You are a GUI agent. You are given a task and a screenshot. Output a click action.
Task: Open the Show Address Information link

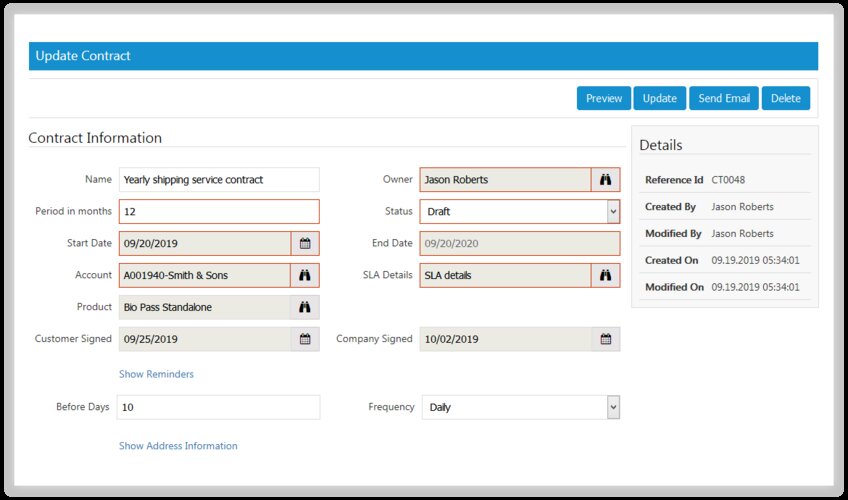[178, 446]
